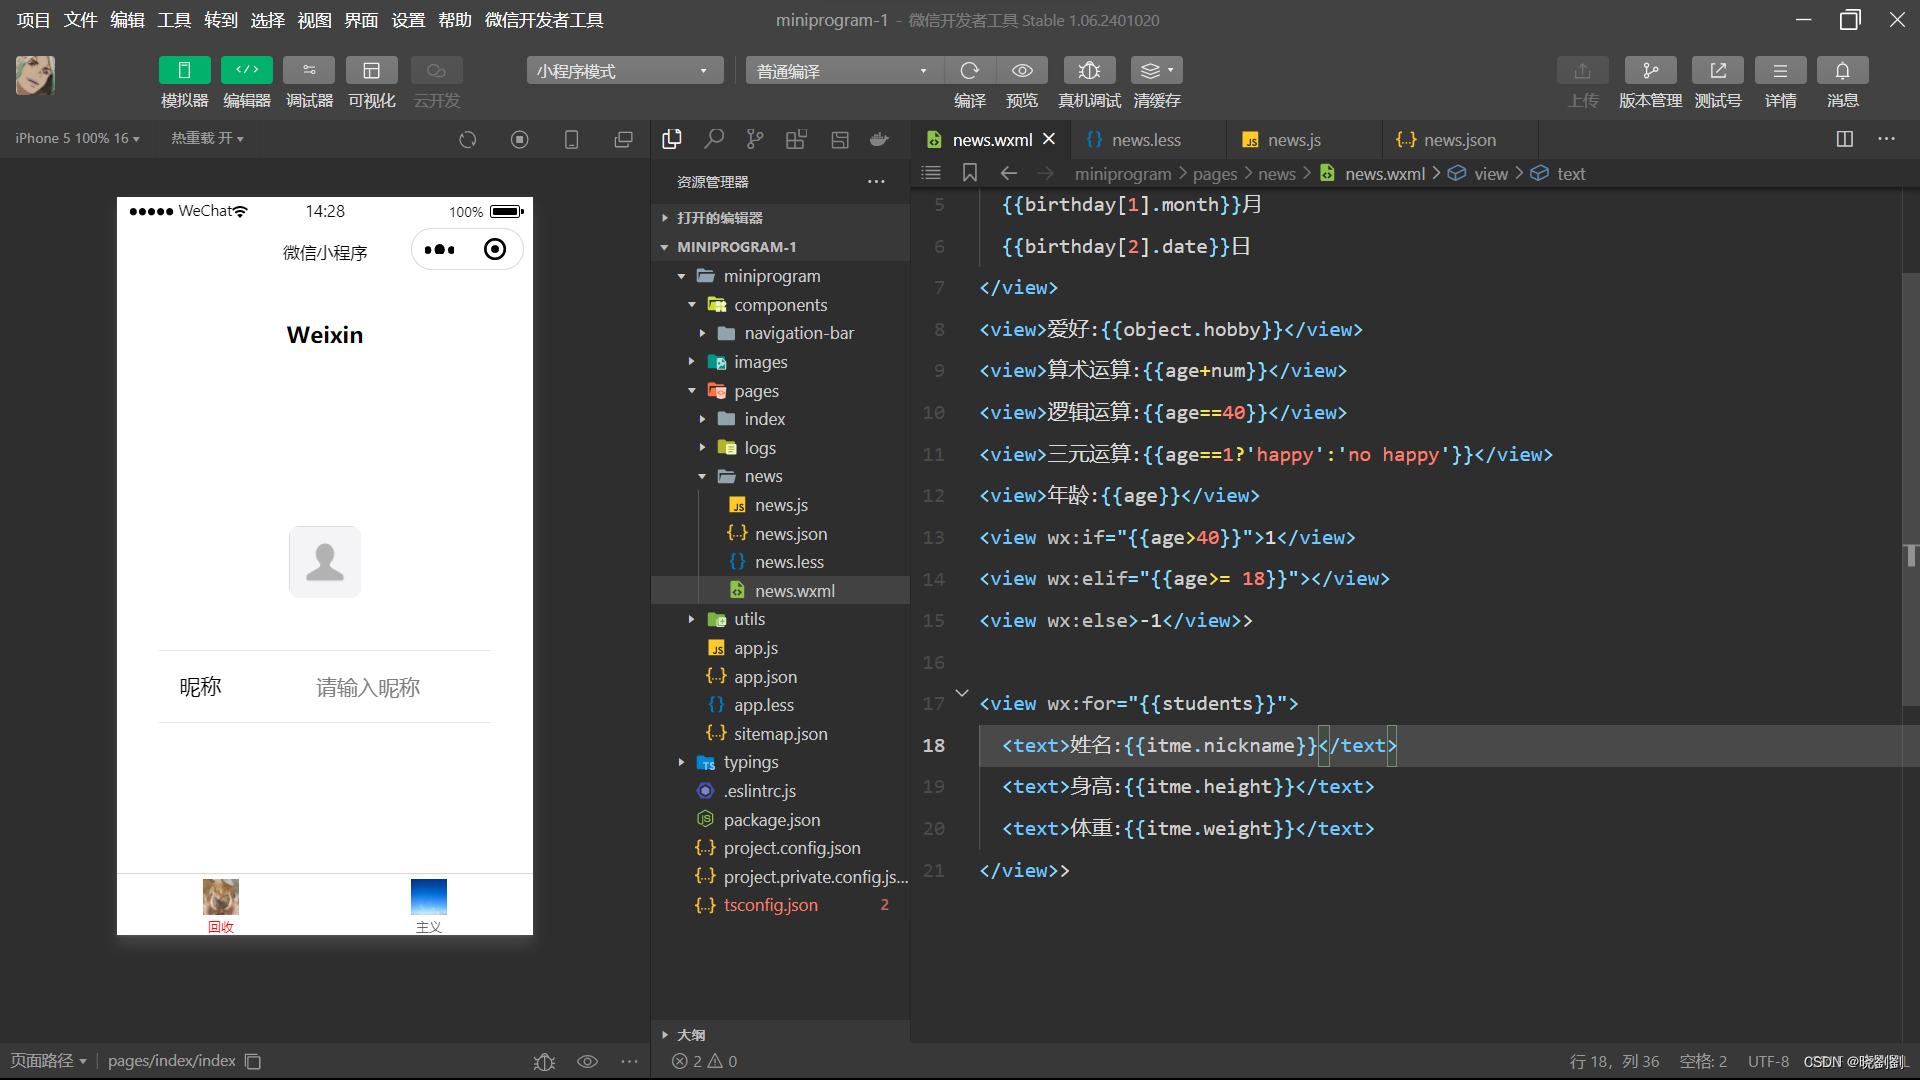
Task: Click the Version Management icon
Action: coord(1650,70)
